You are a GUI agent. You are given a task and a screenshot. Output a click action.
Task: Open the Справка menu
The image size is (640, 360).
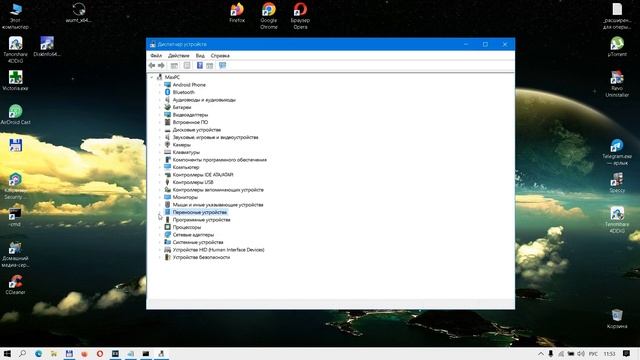tap(220, 56)
